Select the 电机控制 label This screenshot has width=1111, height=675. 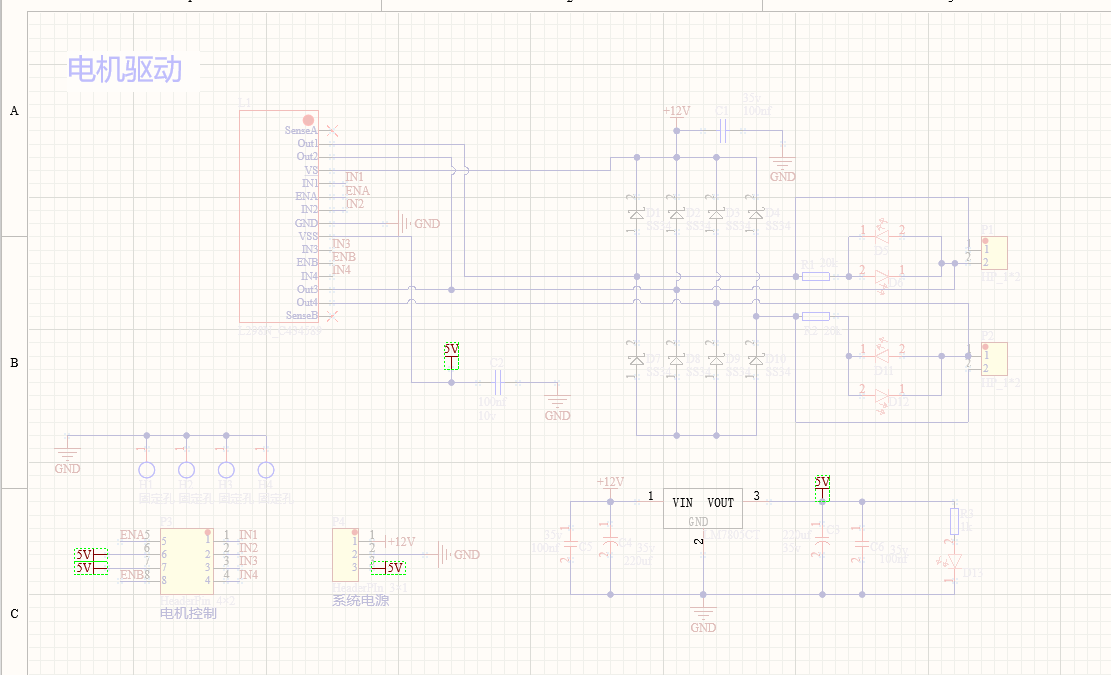(188, 613)
